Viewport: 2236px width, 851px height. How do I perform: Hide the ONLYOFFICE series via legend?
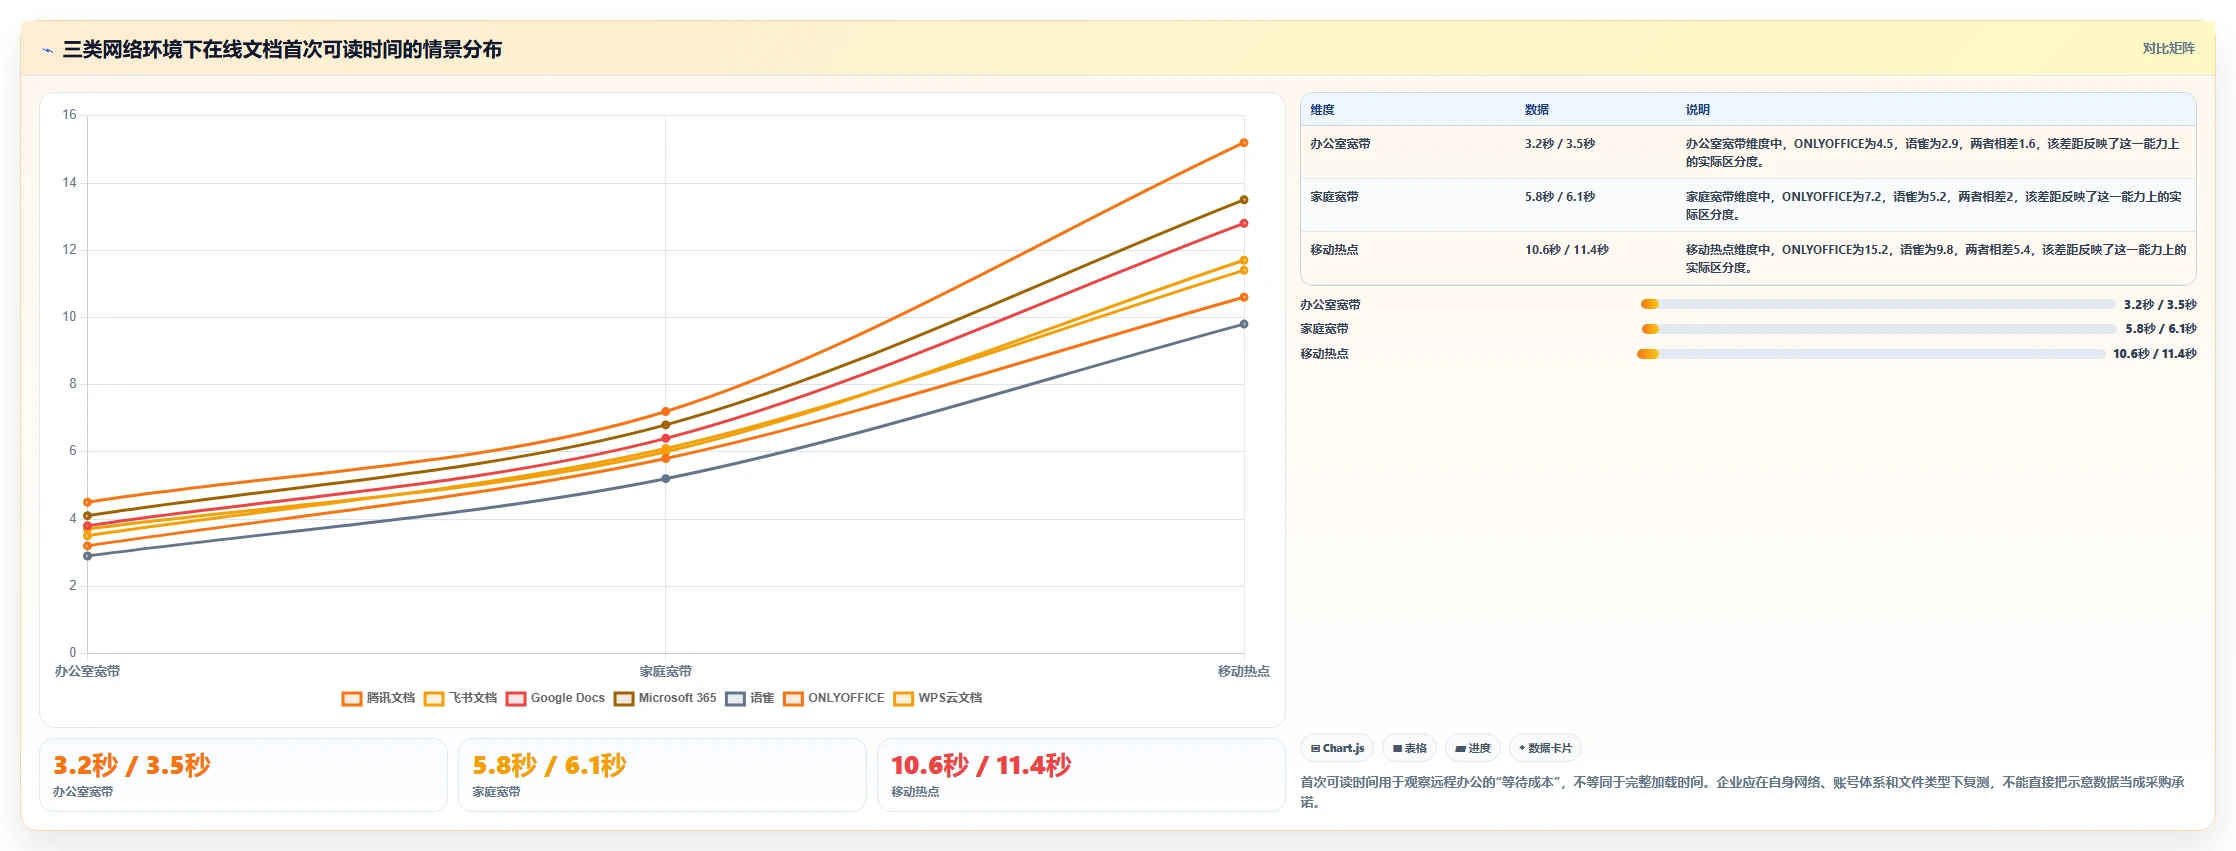pos(834,698)
